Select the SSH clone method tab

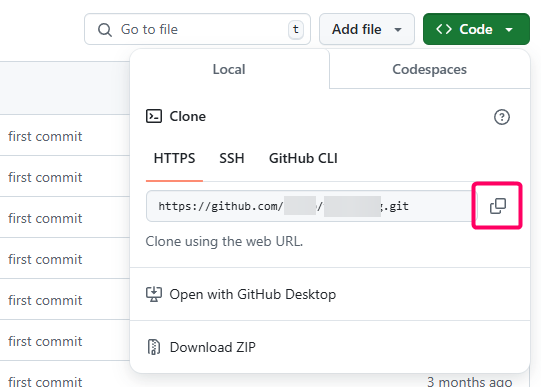232,159
